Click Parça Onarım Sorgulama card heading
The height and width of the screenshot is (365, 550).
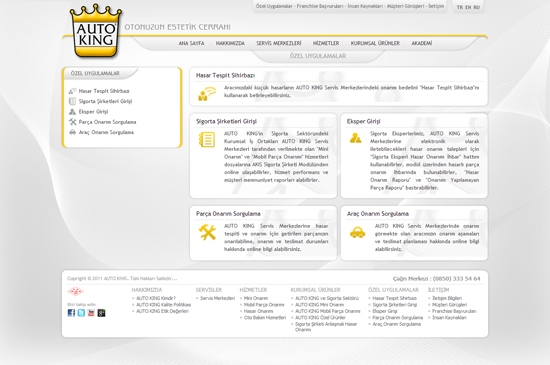tap(228, 214)
